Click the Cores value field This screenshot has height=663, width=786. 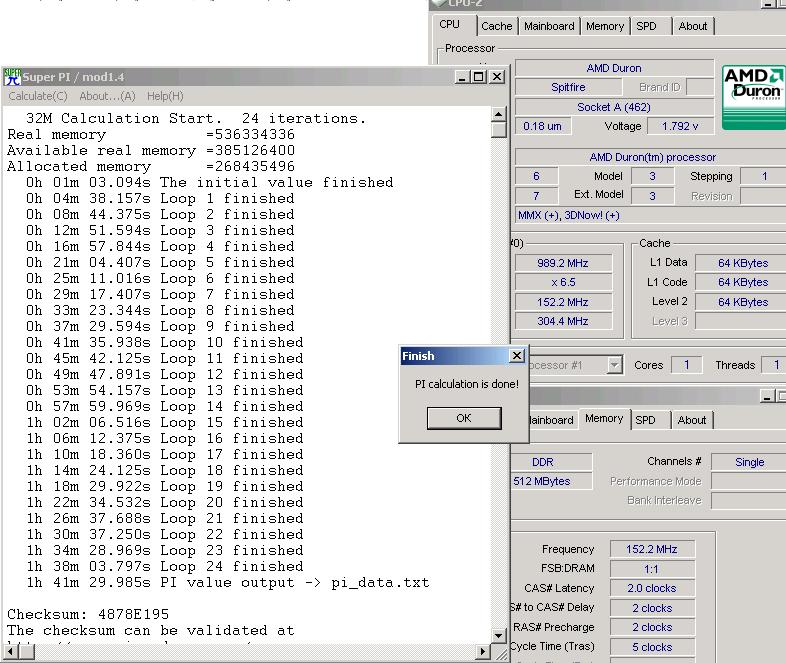687,365
